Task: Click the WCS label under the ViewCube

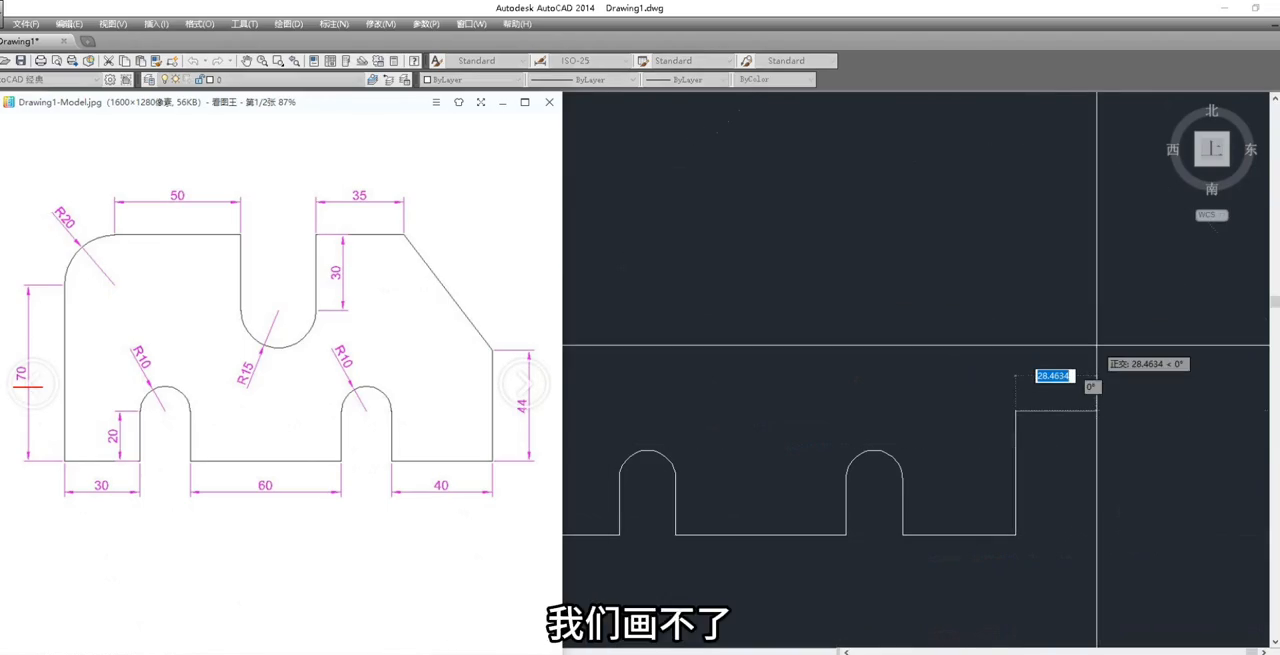Action: 1211,215
